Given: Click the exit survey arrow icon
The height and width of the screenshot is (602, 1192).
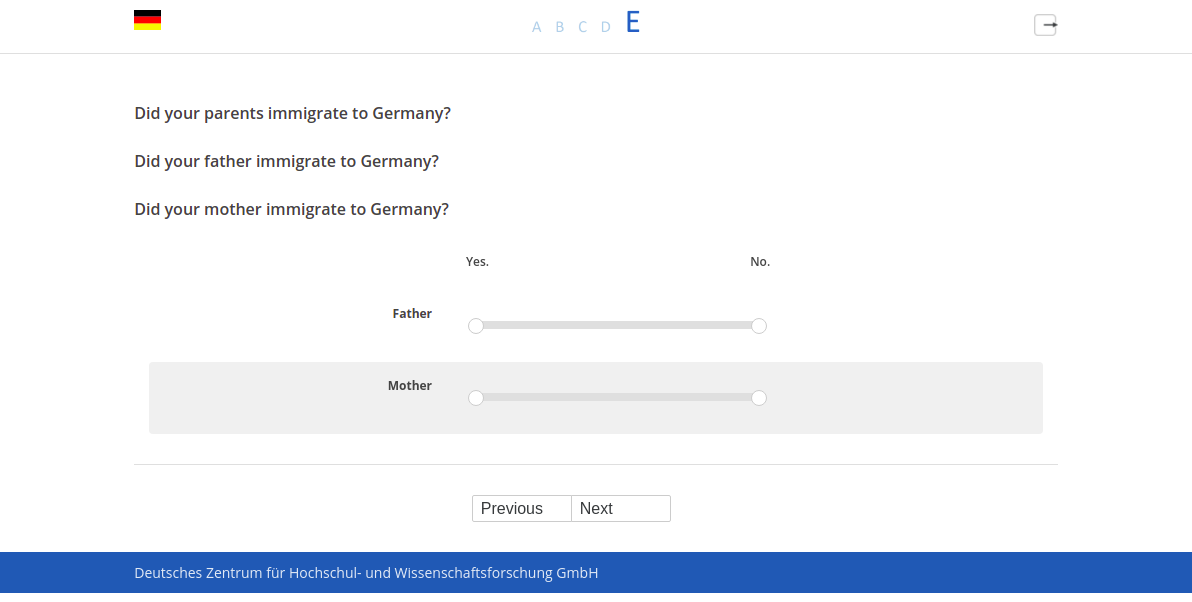Looking at the screenshot, I should [x=1045, y=25].
